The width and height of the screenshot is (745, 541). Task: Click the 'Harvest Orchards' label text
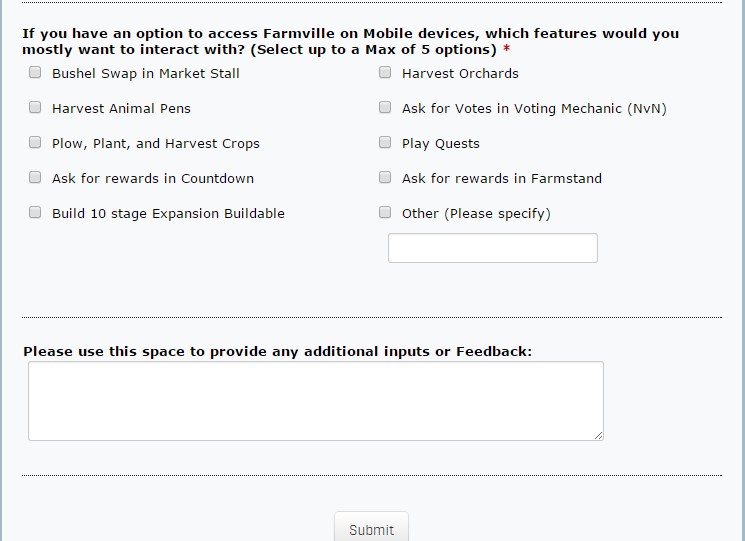click(x=460, y=73)
